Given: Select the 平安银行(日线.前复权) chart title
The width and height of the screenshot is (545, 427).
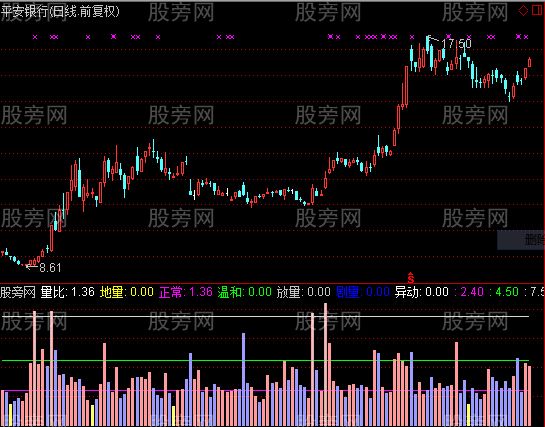Looking at the screenshot, I should click(x=60, y=11).
